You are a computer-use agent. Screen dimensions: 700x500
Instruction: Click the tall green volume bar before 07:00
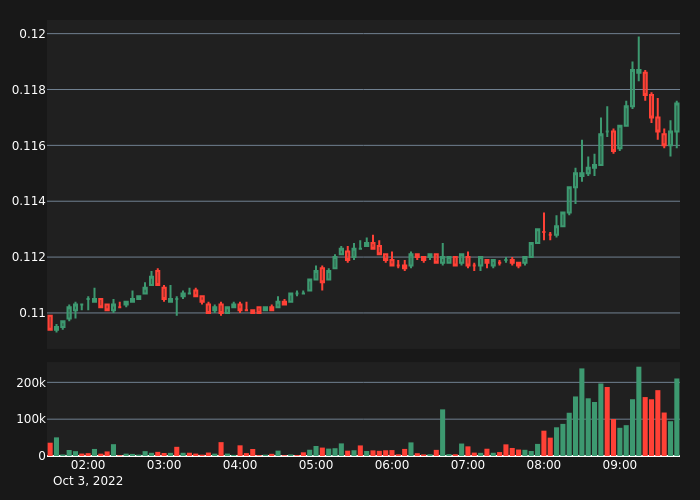click(442, 433)
